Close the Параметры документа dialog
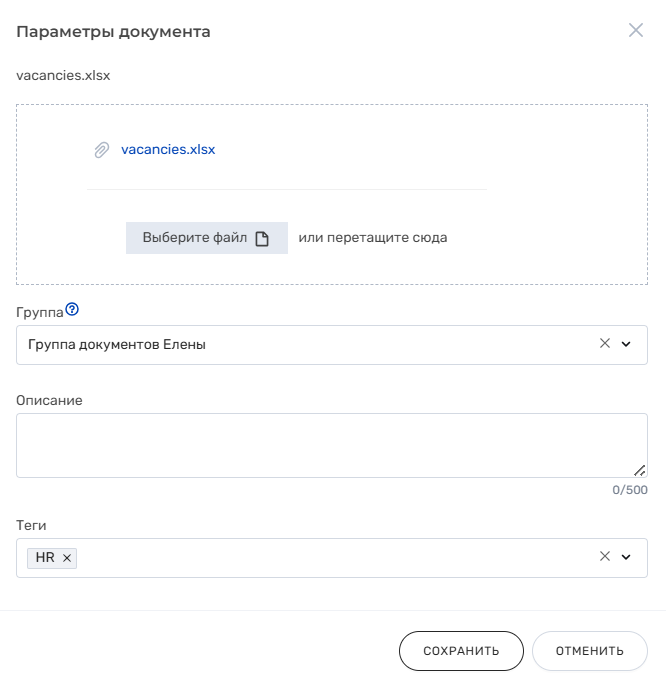666x676 pixels. pyautogui.click(x=636, y=30)
